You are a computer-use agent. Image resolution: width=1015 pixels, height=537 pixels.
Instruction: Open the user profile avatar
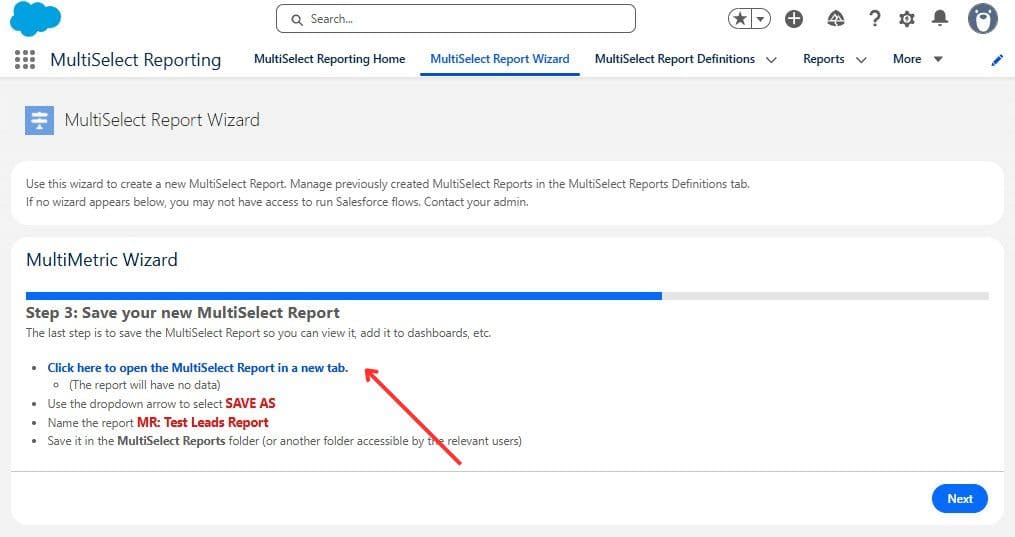(983, 19)
